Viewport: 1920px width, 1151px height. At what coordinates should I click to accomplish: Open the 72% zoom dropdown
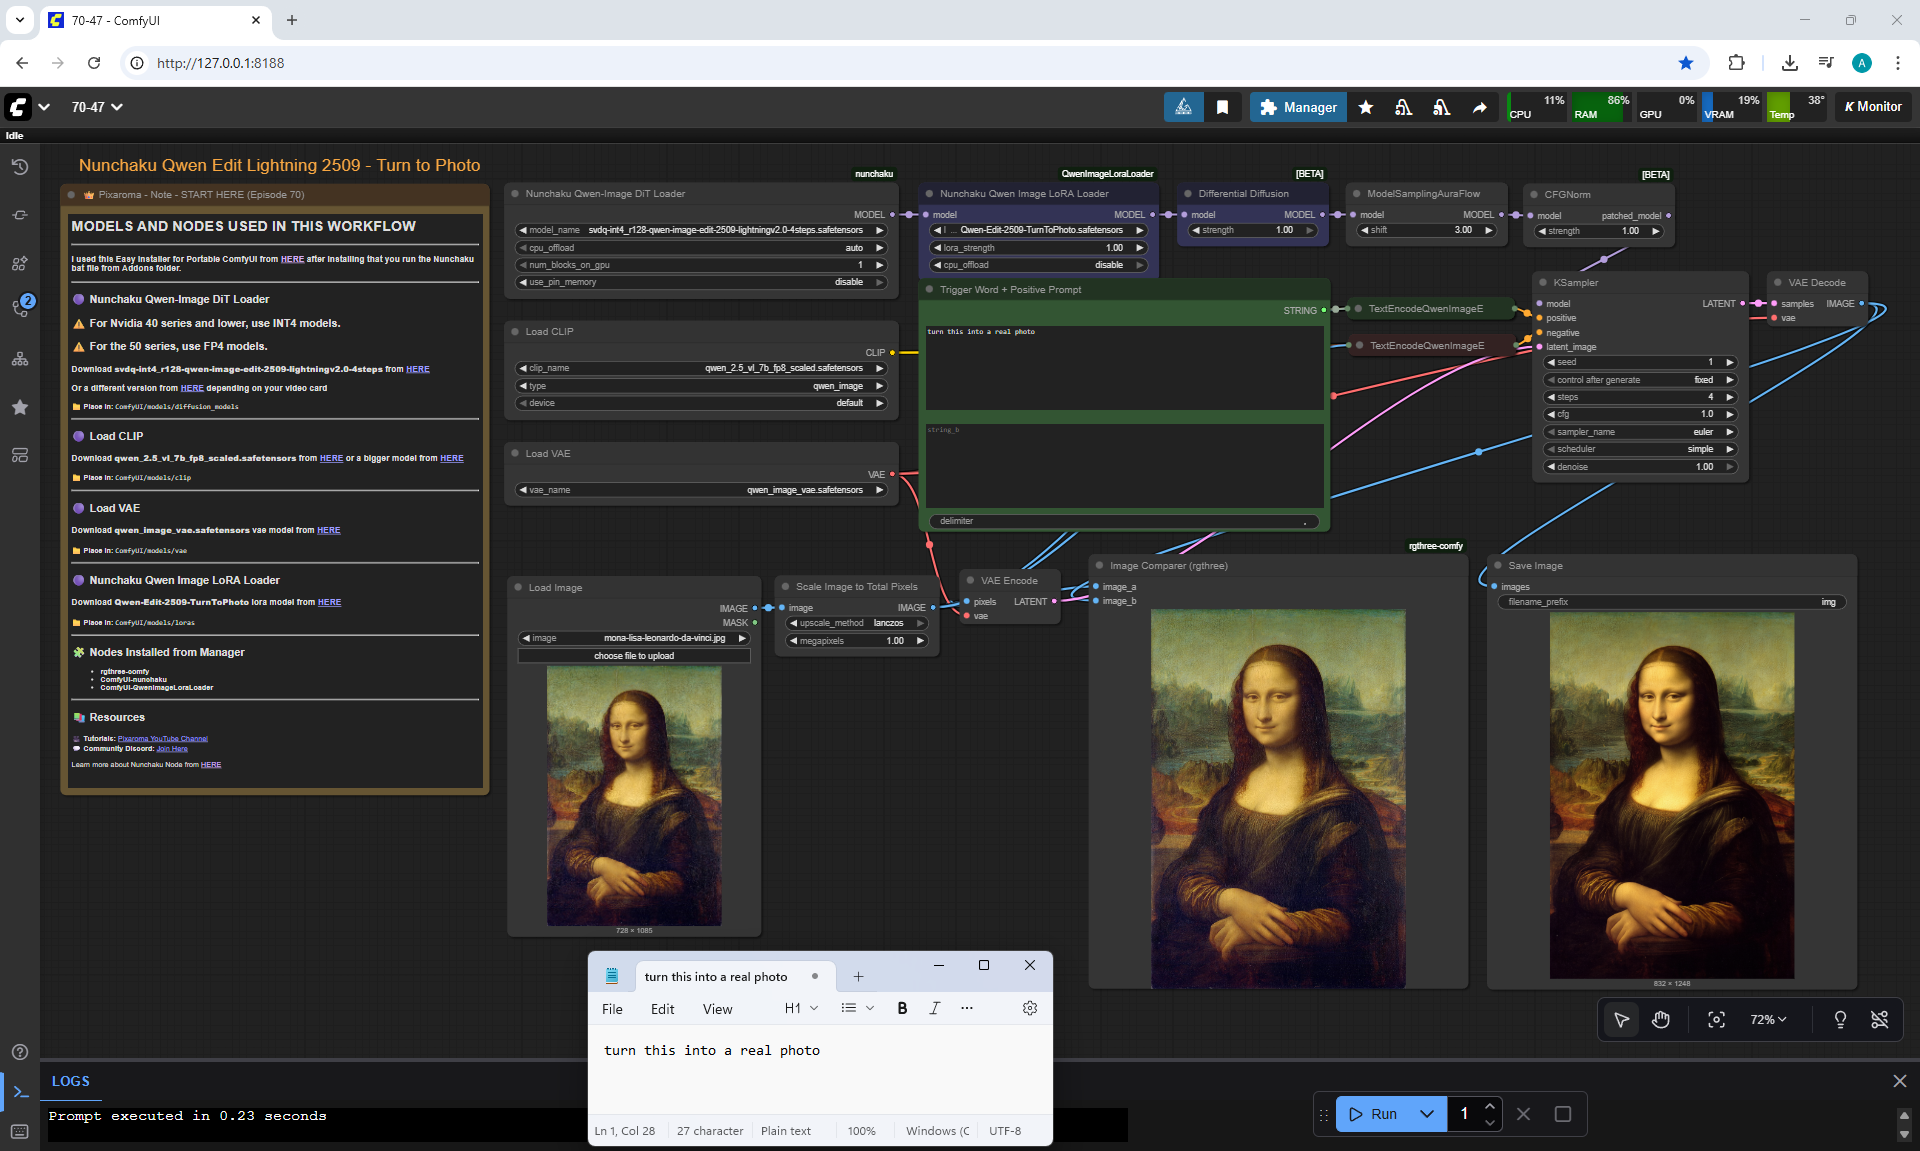tap(1768, 1020)
